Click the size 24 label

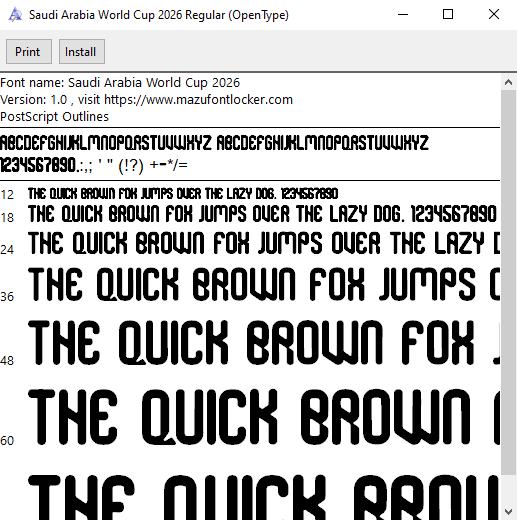click(7, 250)
